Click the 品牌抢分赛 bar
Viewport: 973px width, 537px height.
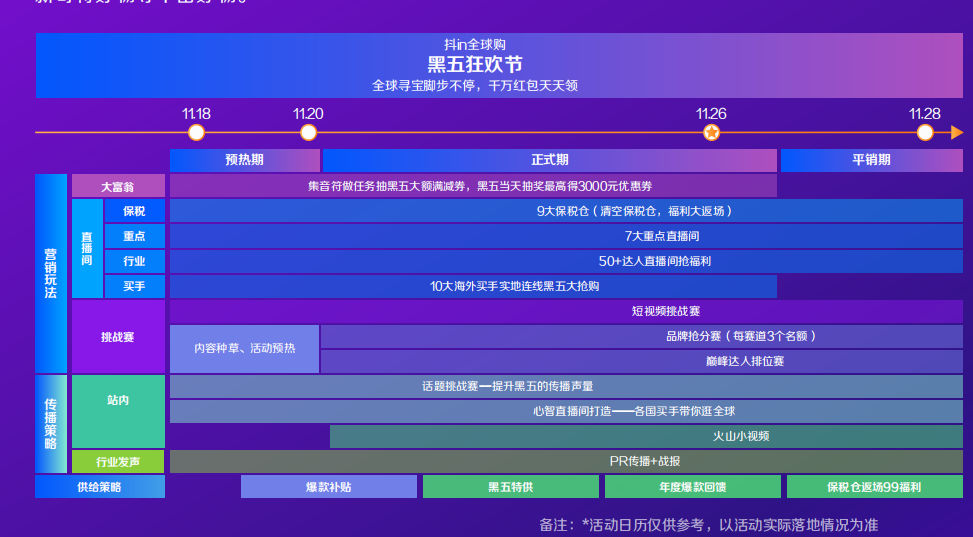click(642, 336)
